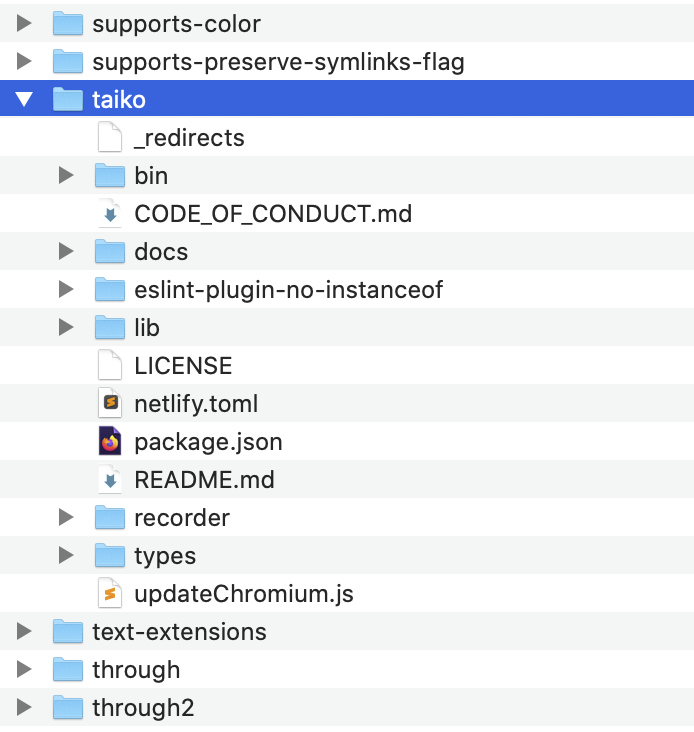Viewport: 694px width, 732px height.
Task: Expand the through folder triangle
Action: [25, 670]
